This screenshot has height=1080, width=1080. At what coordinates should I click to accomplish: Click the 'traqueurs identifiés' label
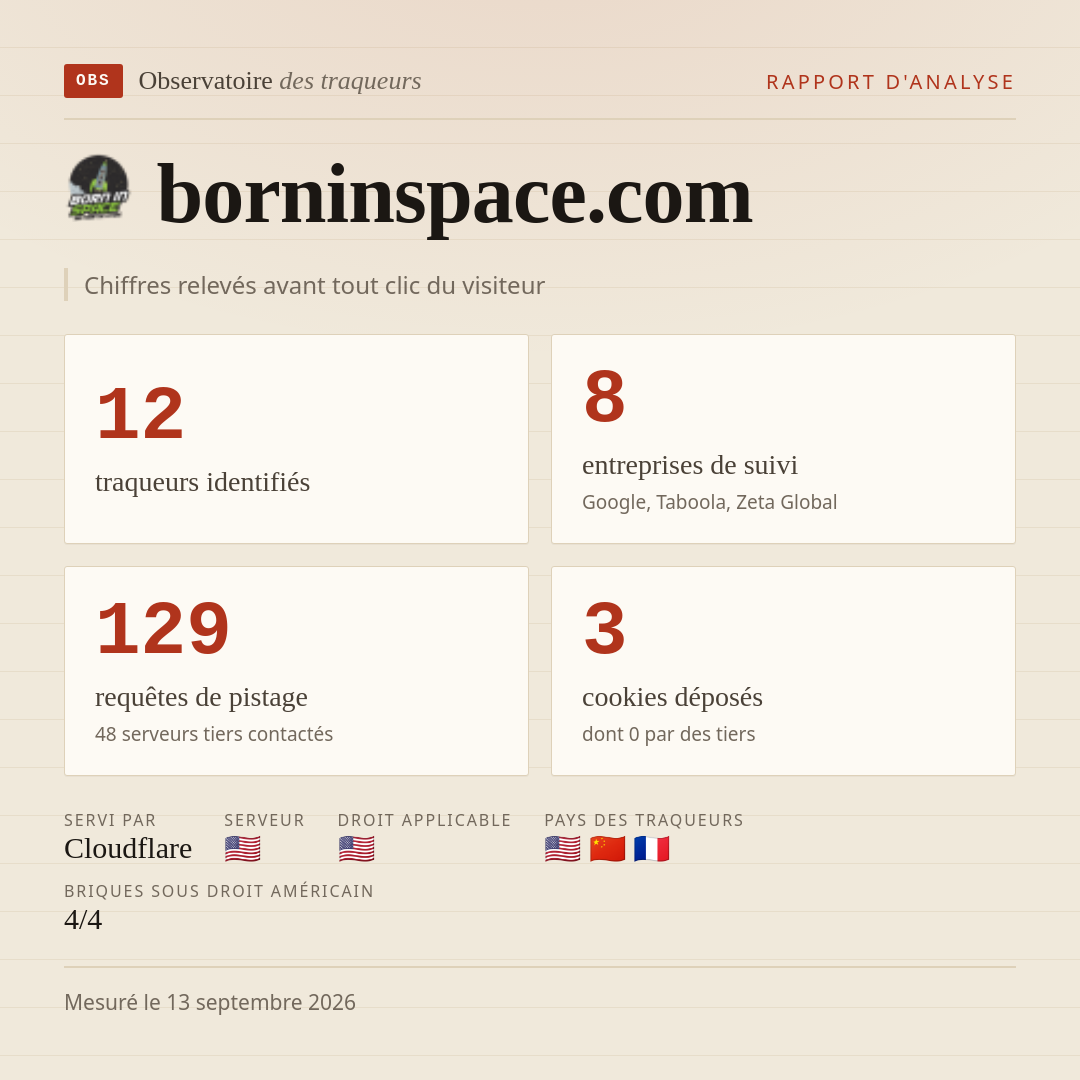tap(202, 482)
